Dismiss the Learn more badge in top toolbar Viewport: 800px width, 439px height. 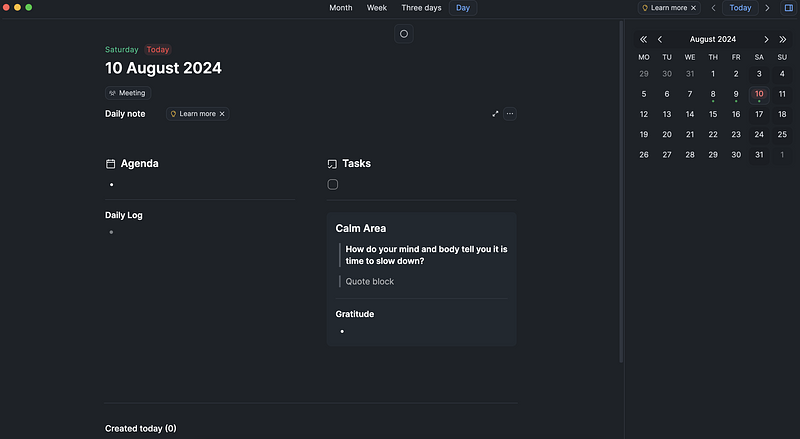click(693, 8)
